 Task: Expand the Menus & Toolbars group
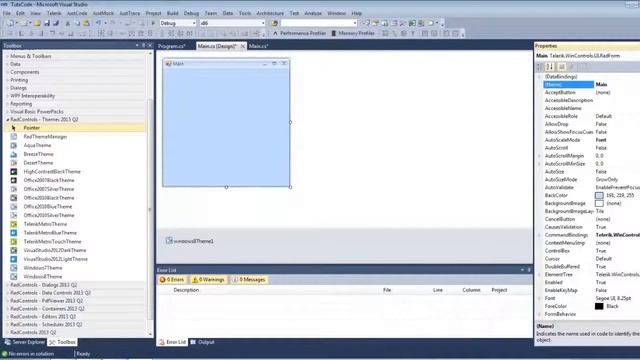tap(7, 56)
